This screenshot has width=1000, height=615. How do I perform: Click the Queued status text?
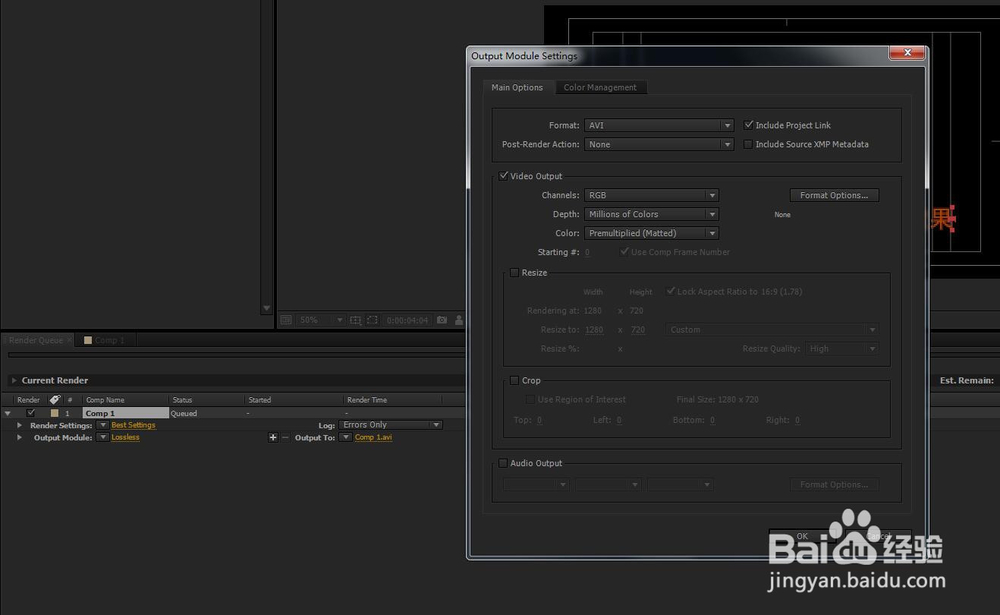[184, 413]
